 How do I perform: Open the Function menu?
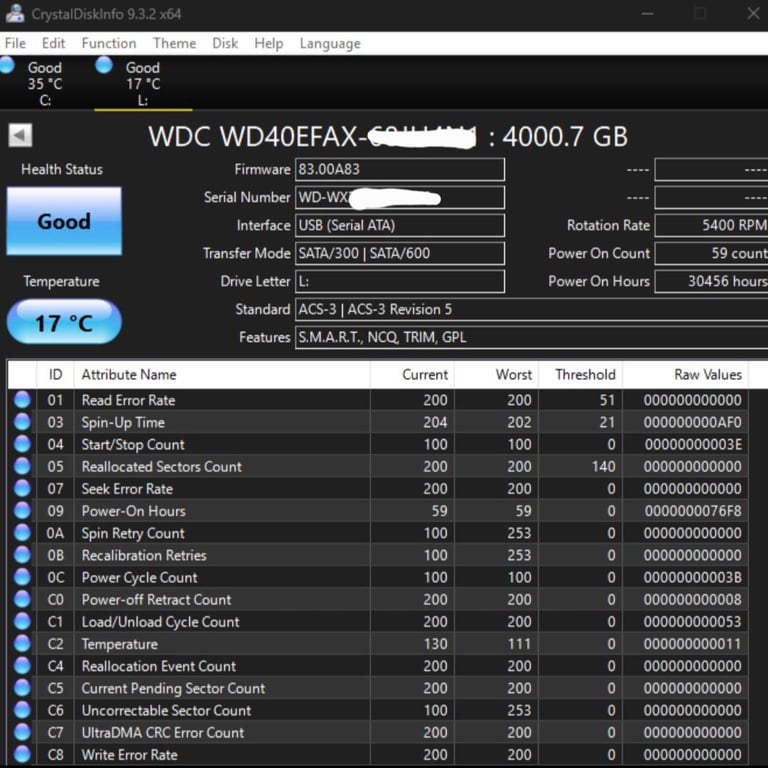[x=109, y=43]
